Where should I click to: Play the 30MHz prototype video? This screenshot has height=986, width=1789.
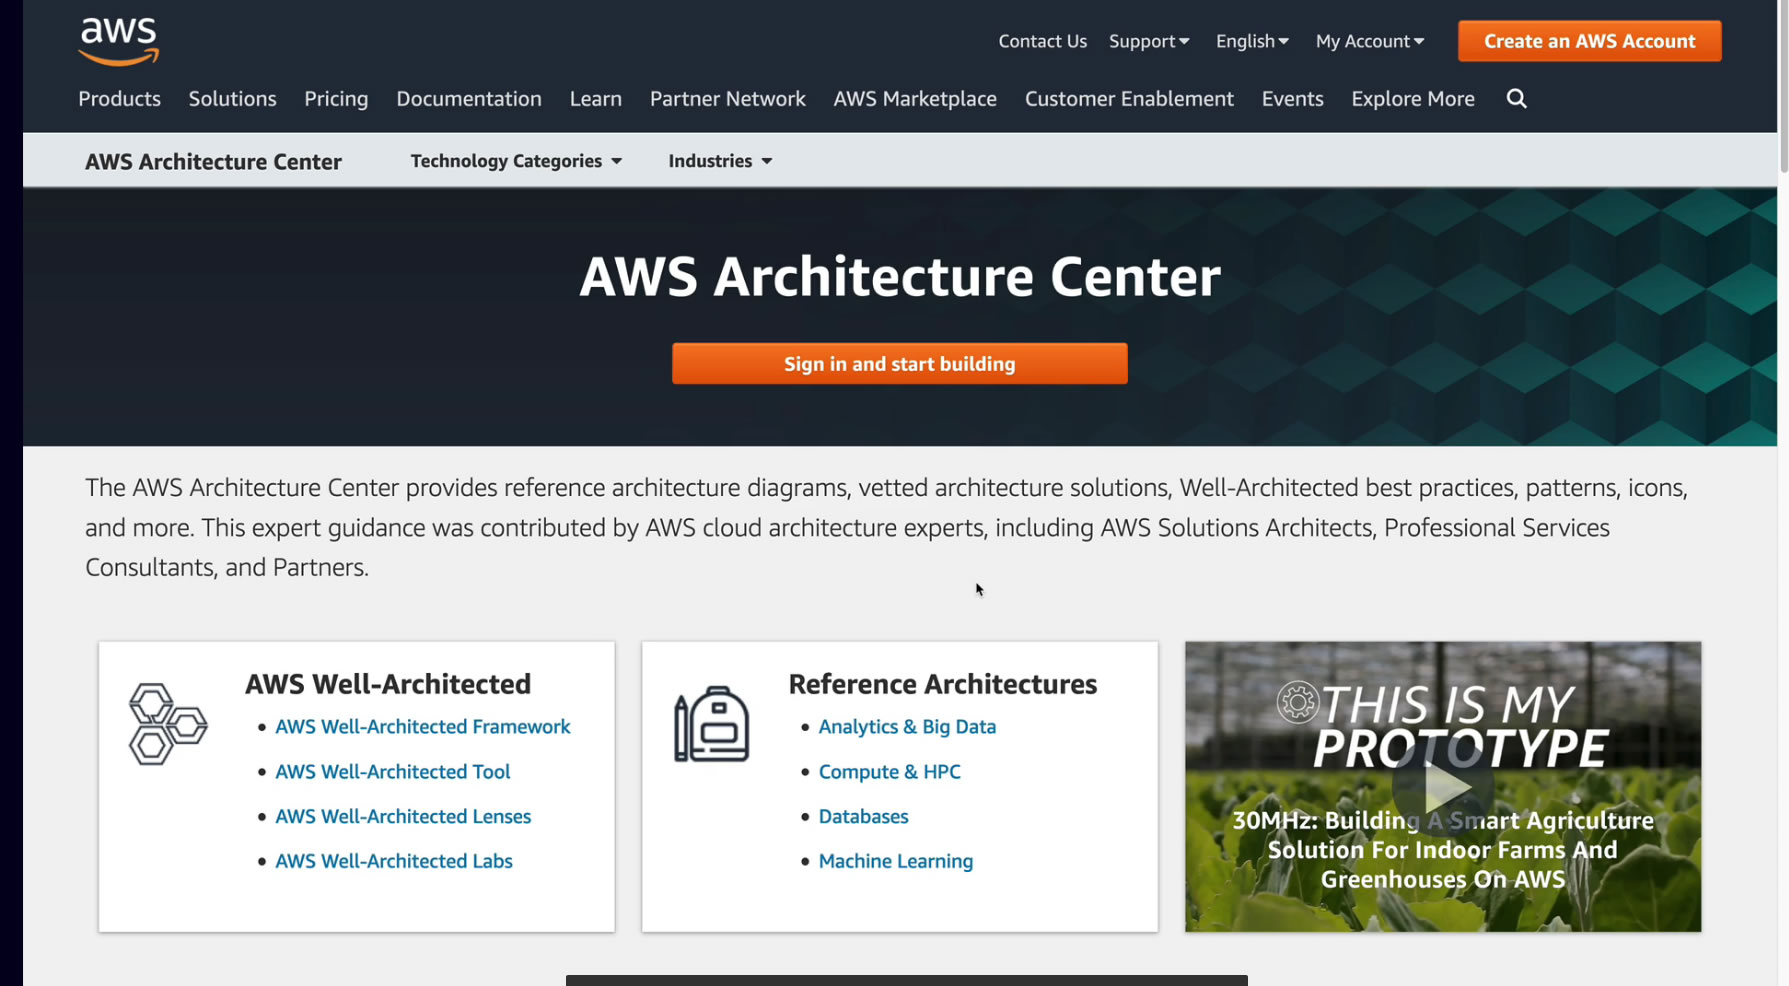point(1442,787)
